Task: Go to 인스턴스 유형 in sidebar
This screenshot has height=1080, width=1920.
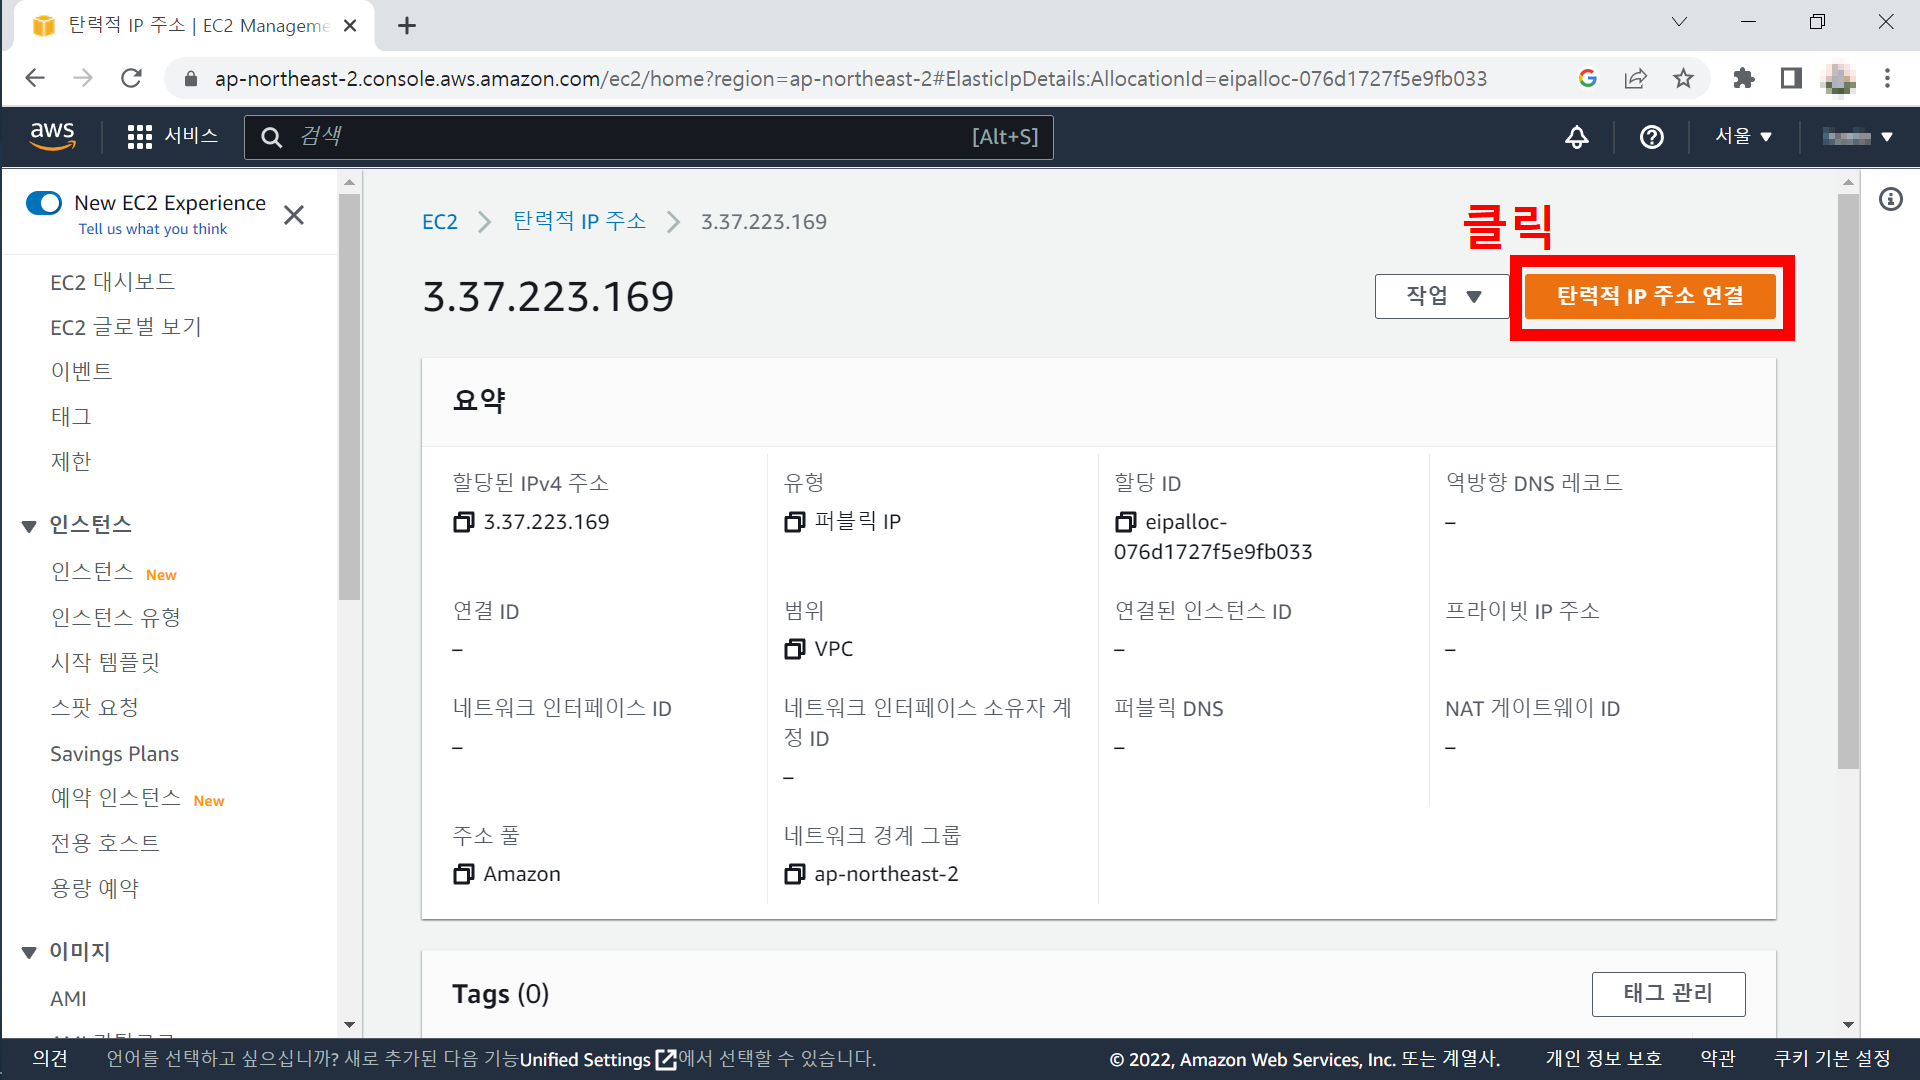Action: tap(116, 617)
